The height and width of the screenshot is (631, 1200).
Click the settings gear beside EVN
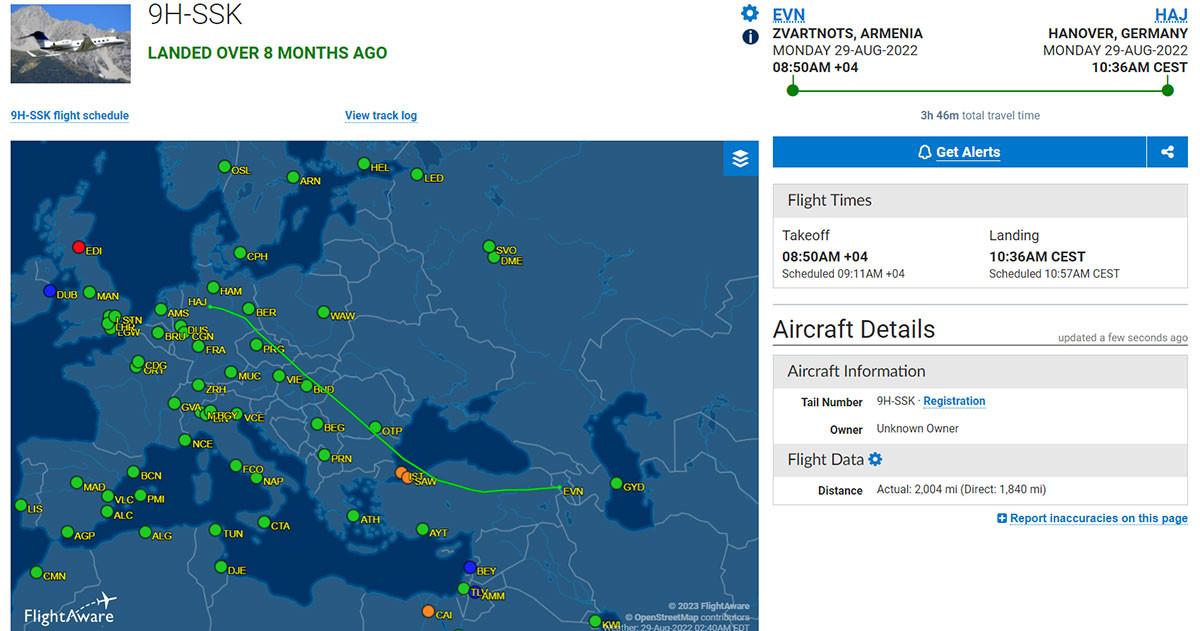click(x=750, y=13)
